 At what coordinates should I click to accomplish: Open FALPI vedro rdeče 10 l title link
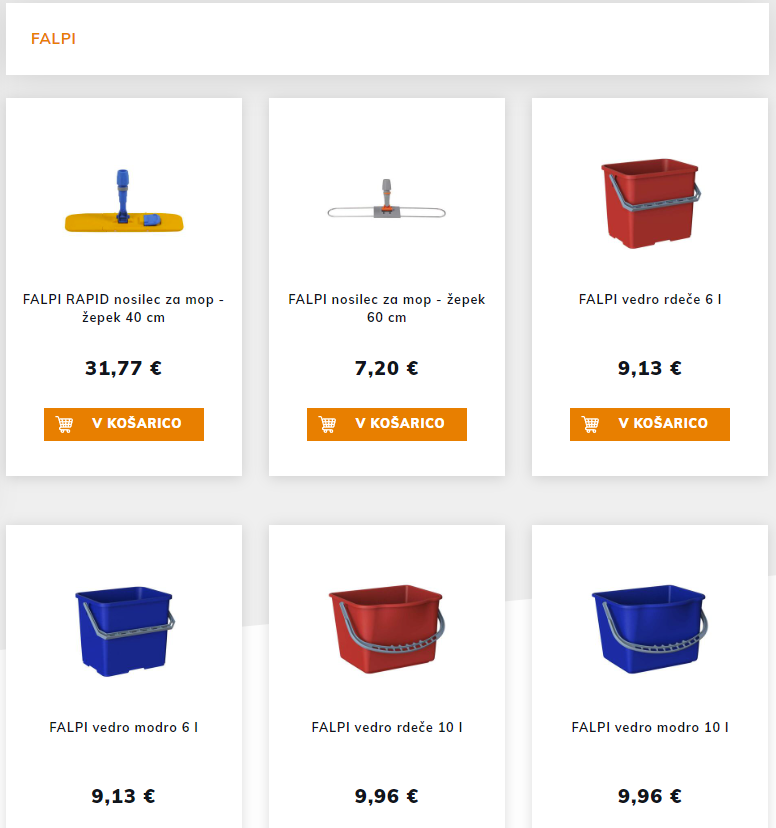coord(387,727)
